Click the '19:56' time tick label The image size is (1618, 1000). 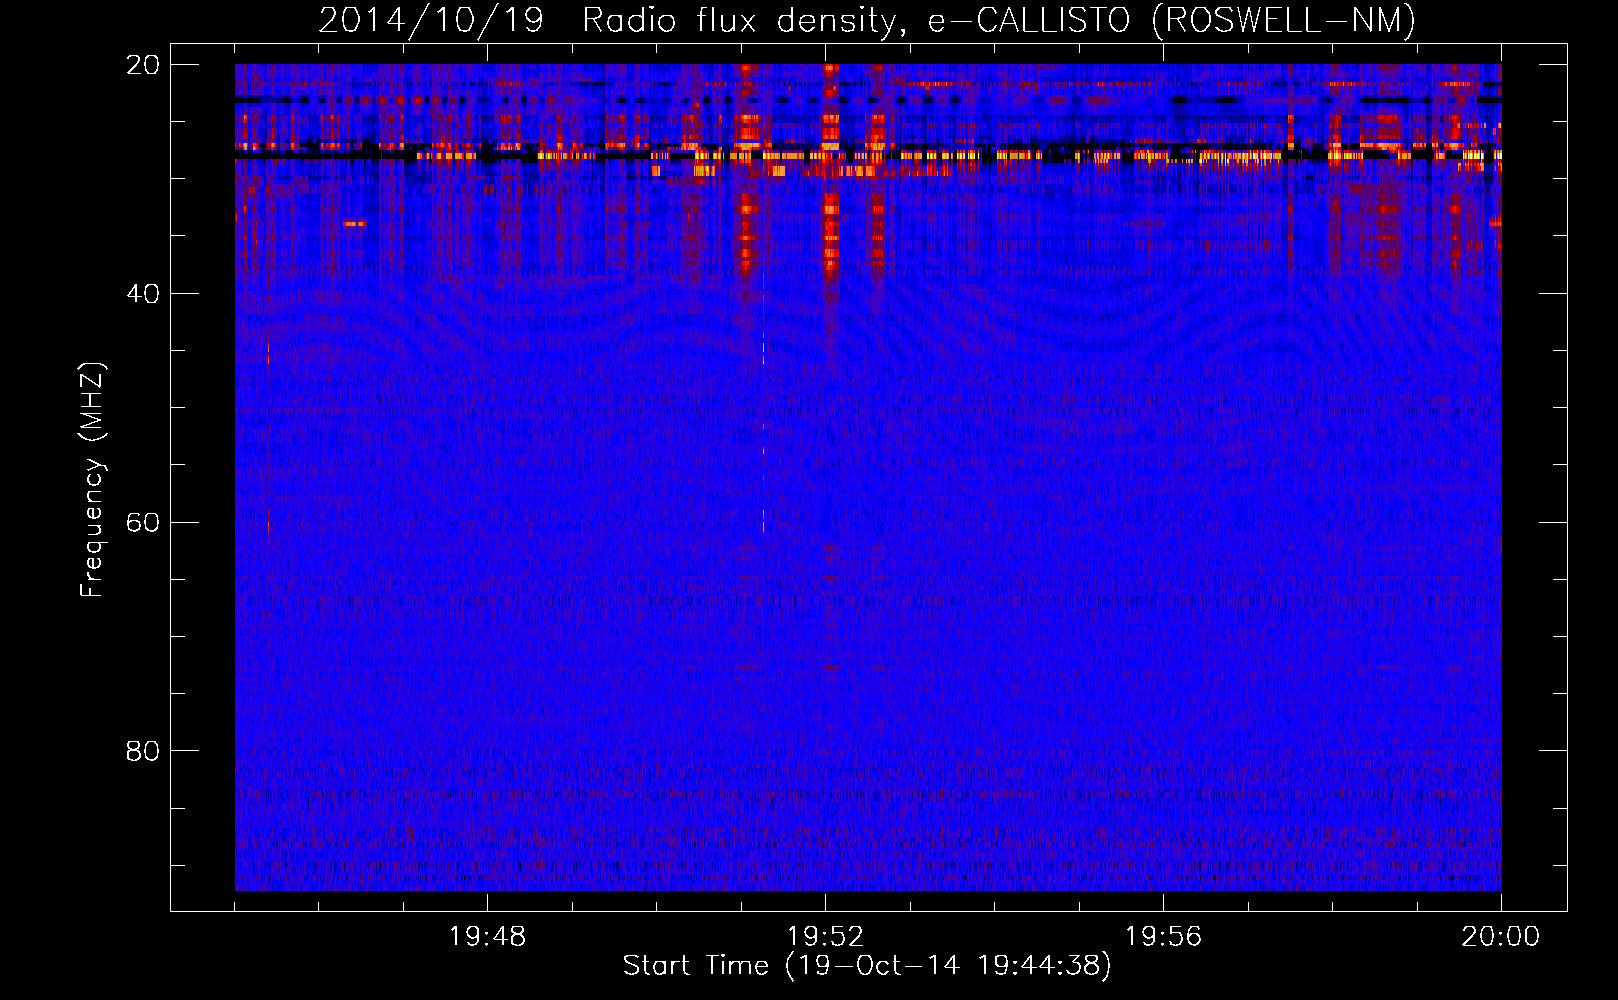[x=1163, y=937]
